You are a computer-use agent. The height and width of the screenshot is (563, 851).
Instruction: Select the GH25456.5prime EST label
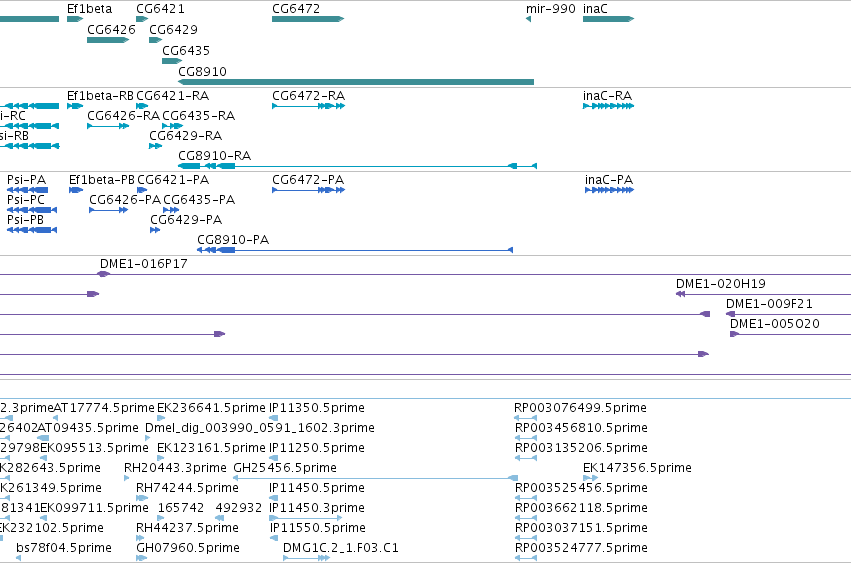(285, 468)
